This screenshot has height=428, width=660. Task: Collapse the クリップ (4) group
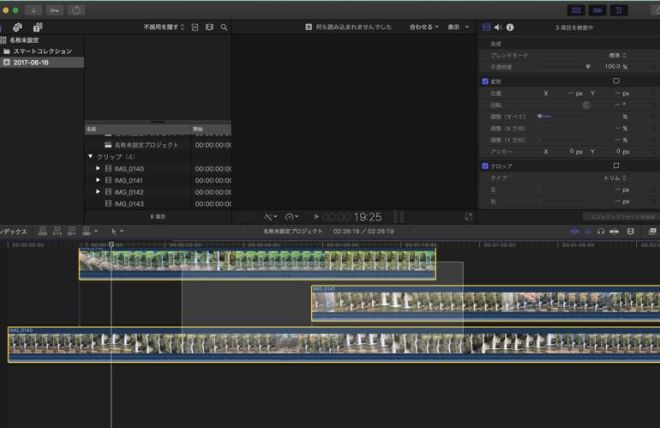90,157
